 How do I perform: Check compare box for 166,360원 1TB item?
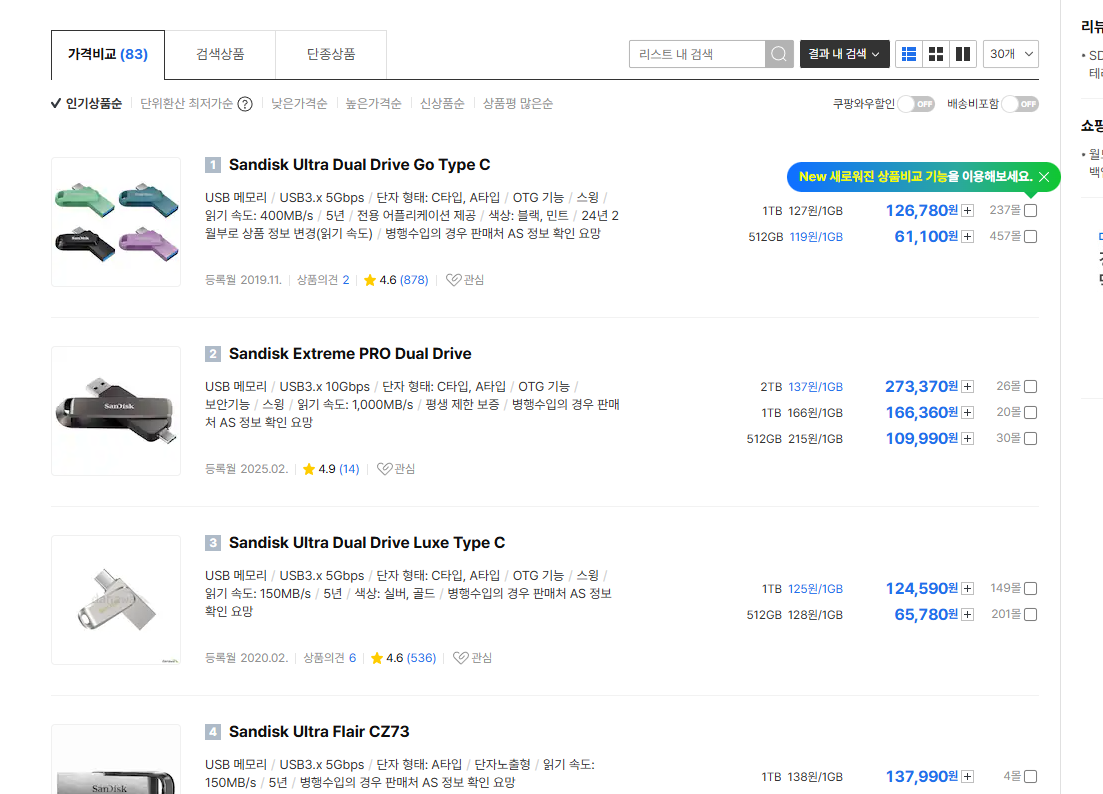(1031, 412)
